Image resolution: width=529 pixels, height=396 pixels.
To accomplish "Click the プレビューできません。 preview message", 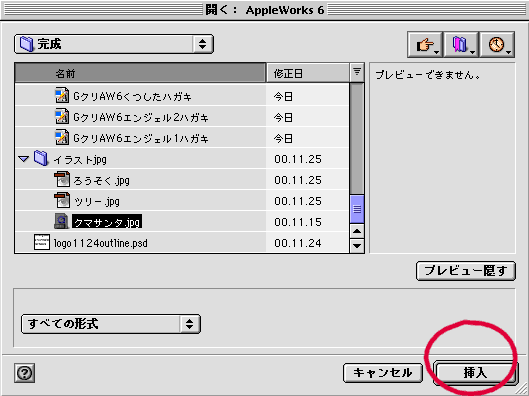I will pos(428,75).
